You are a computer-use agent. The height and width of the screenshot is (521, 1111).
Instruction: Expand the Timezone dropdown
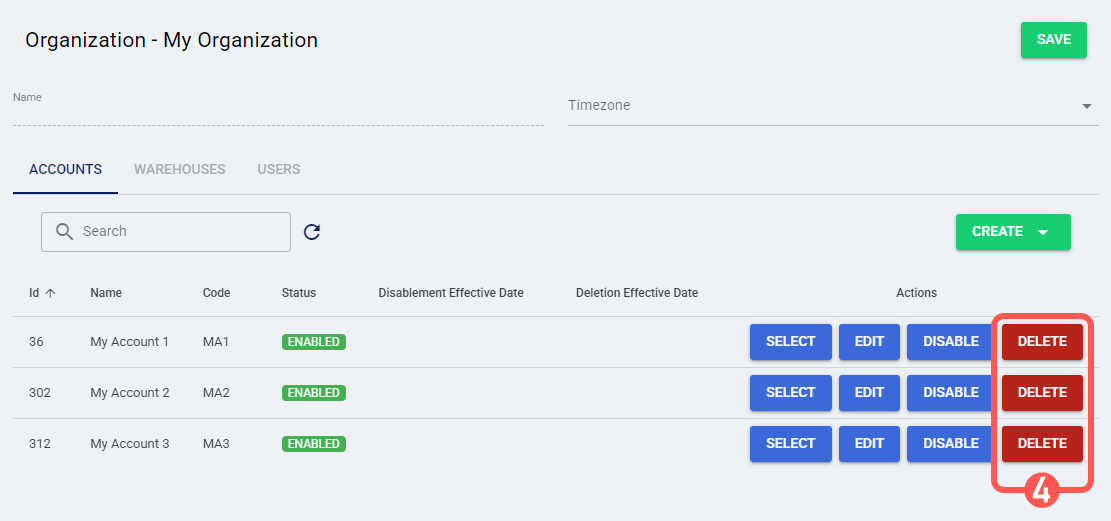(x=1086, y=106)
